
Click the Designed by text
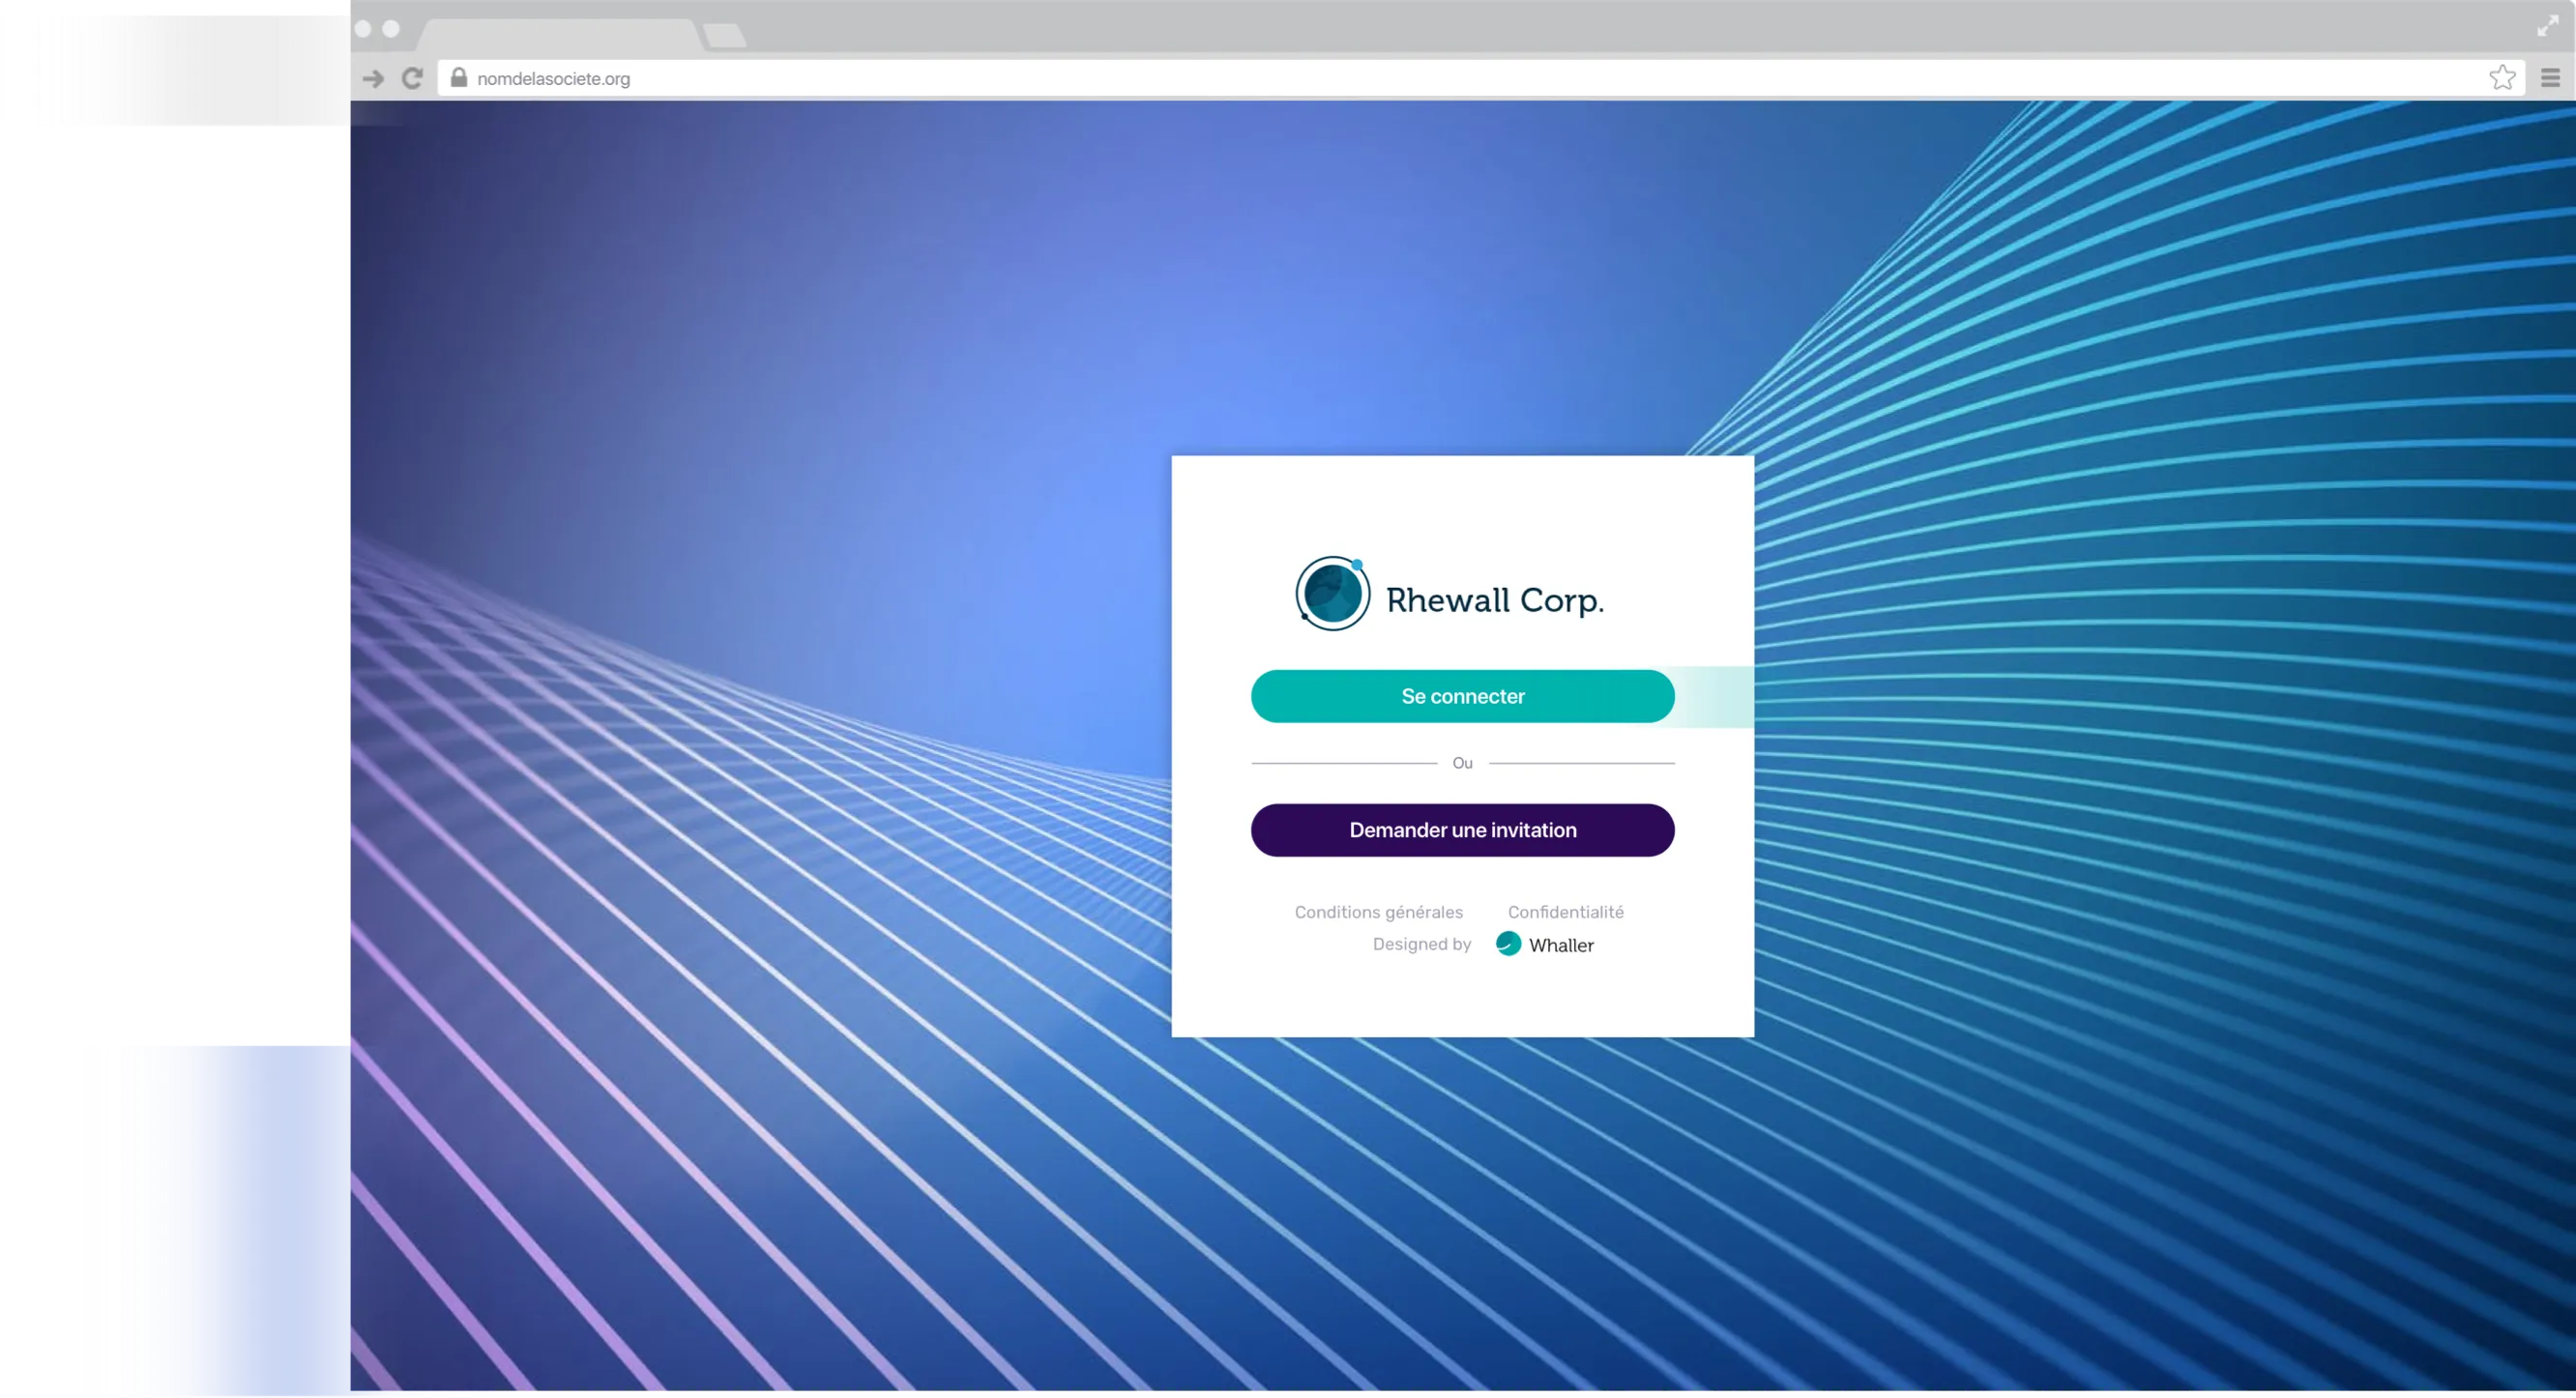1421,944
